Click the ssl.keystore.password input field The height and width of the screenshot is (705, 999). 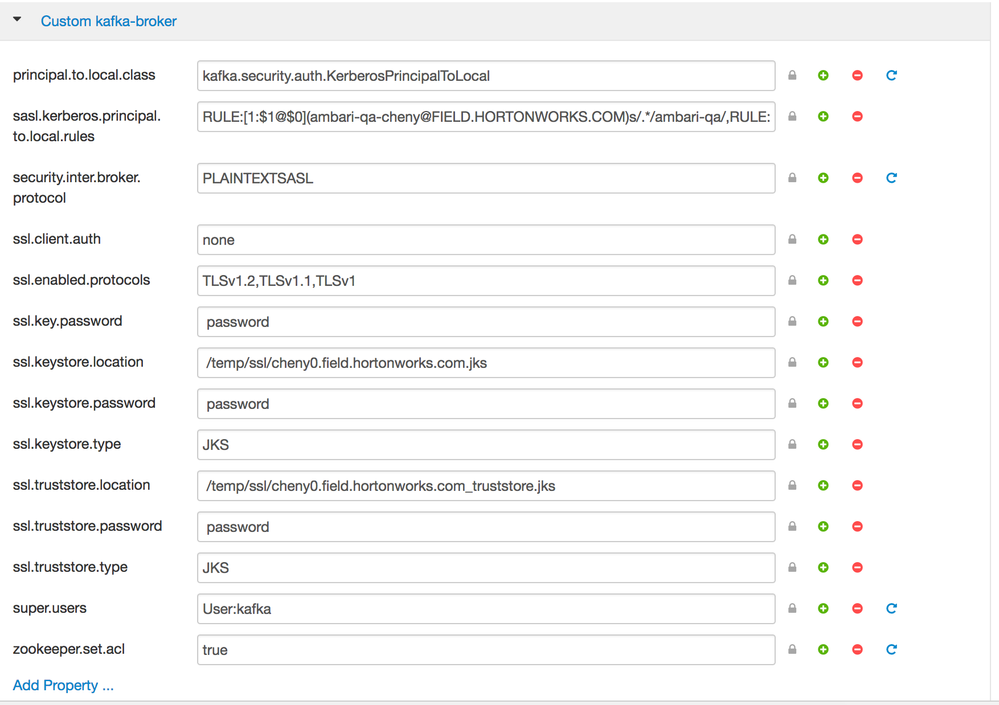pos(486,404)
